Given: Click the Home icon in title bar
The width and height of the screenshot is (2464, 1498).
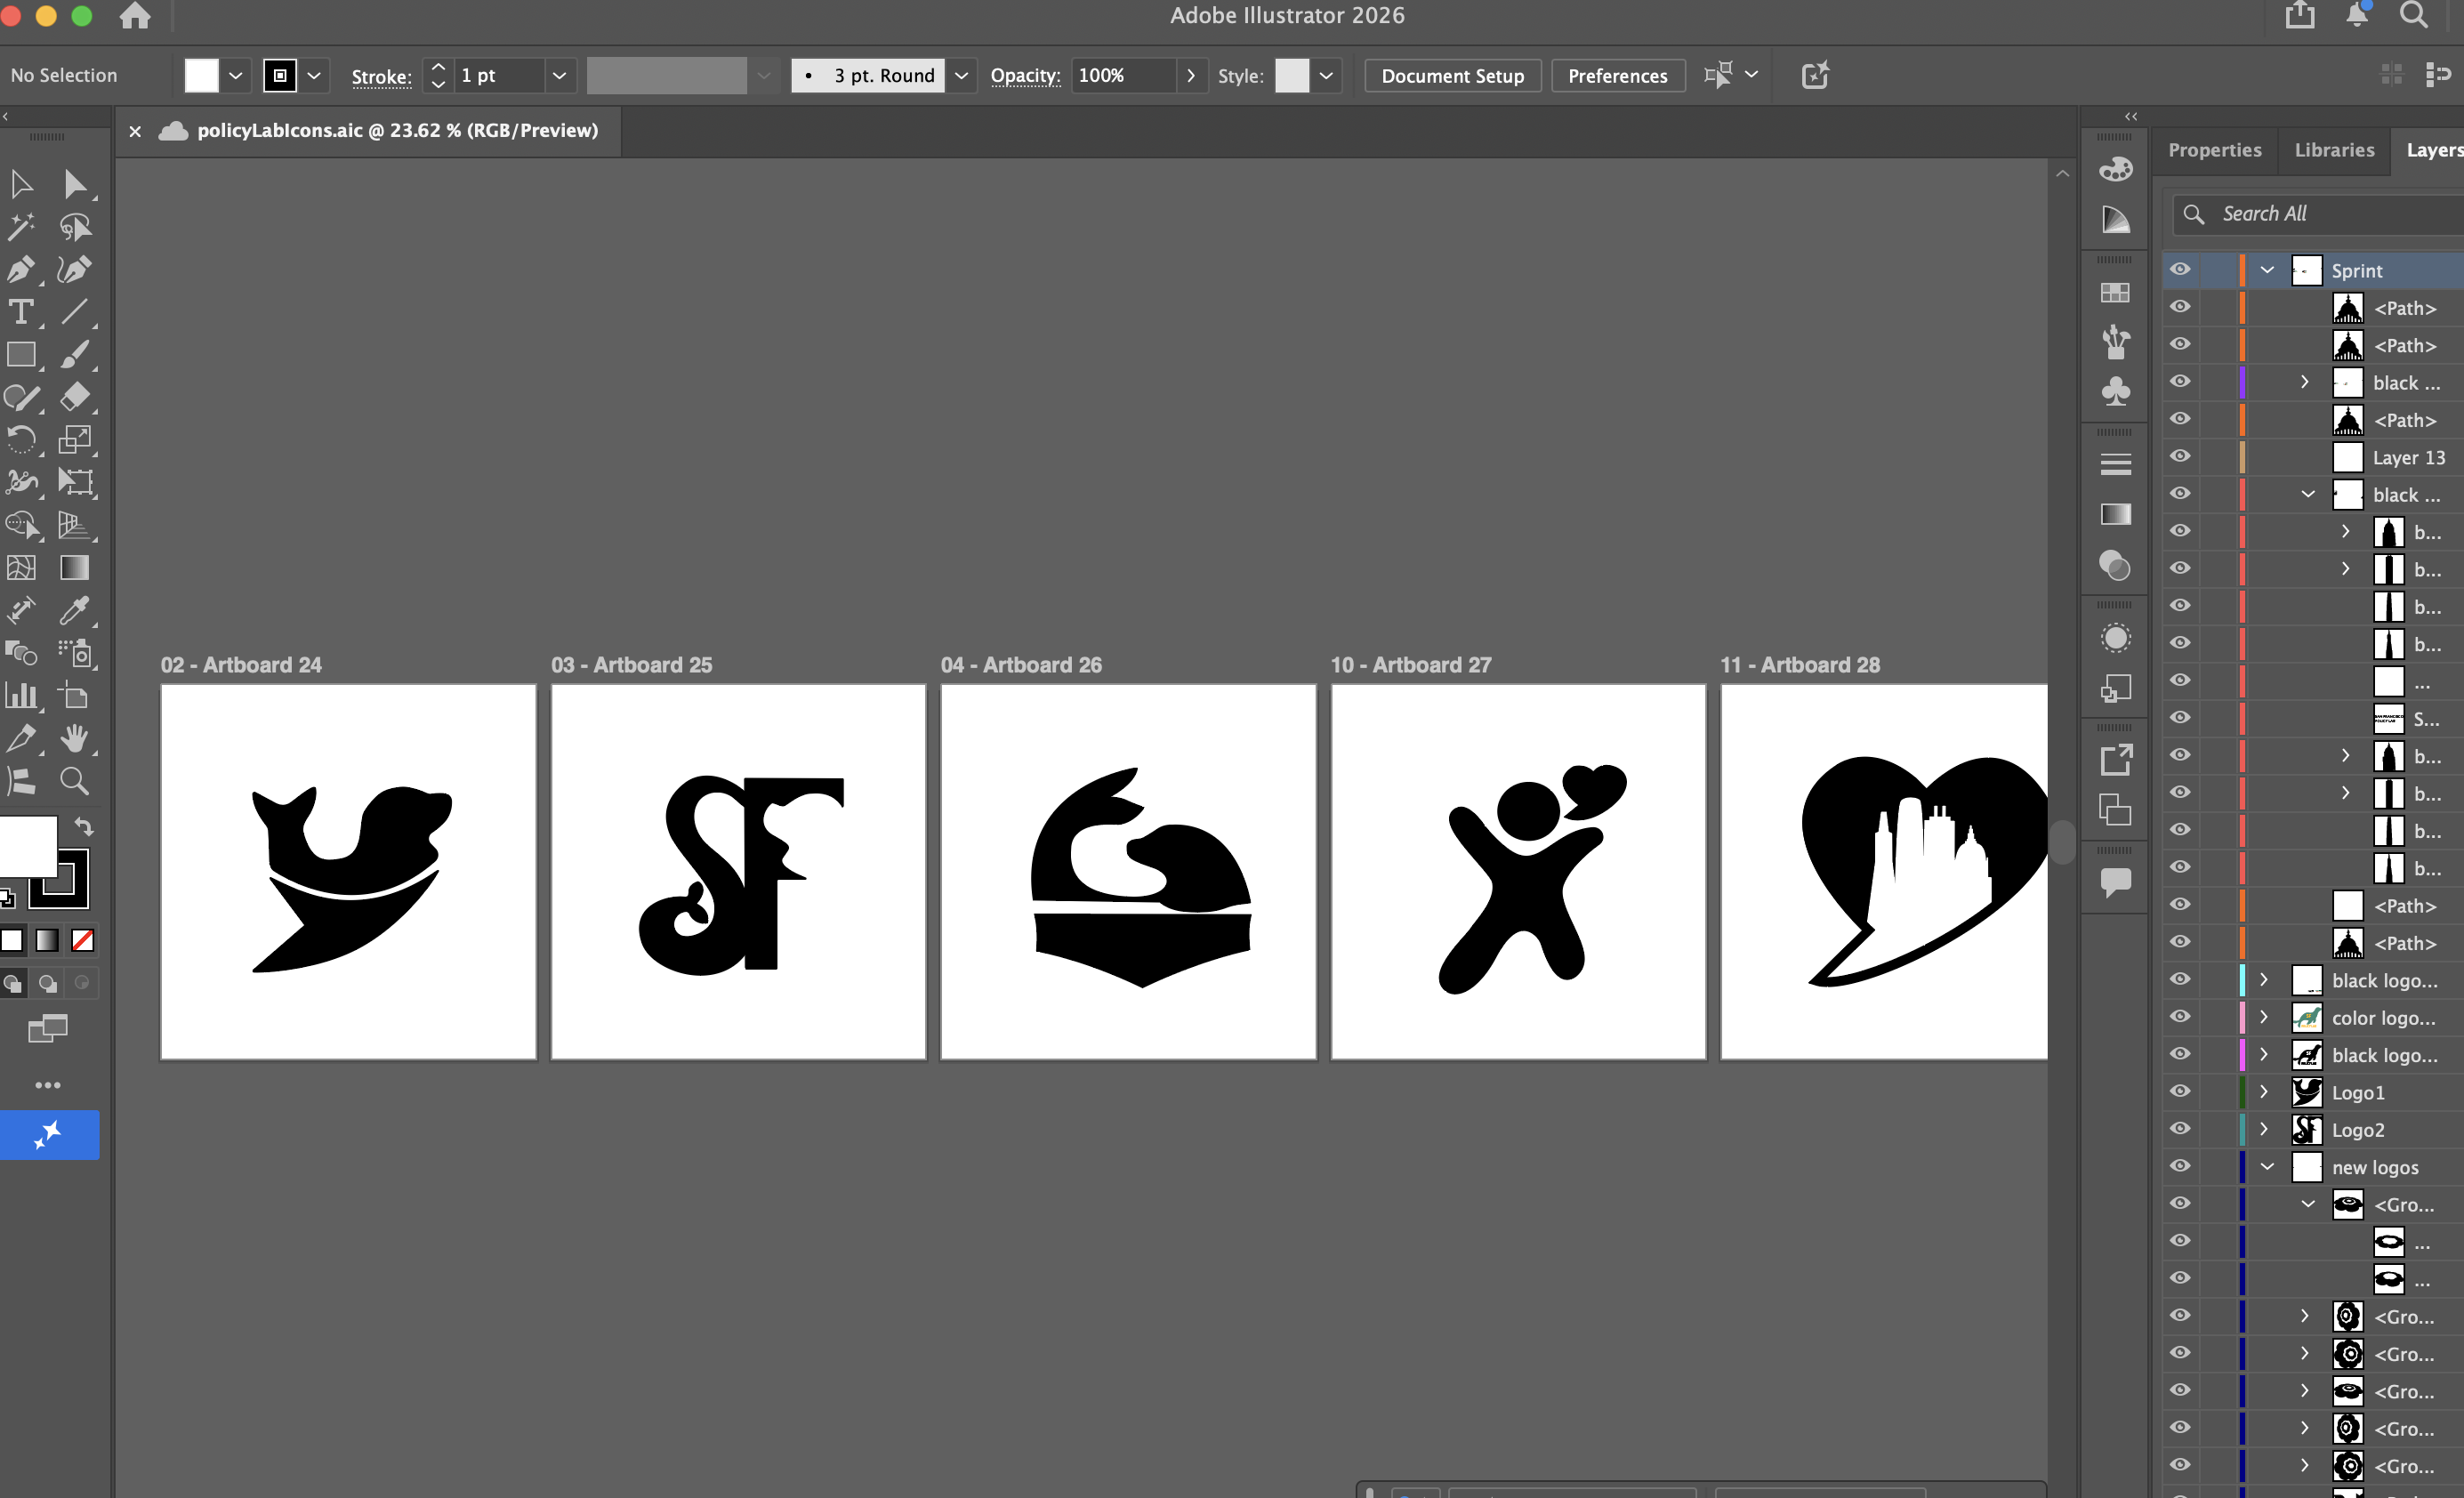Looking at the screenshot, I should coord(135,16).
